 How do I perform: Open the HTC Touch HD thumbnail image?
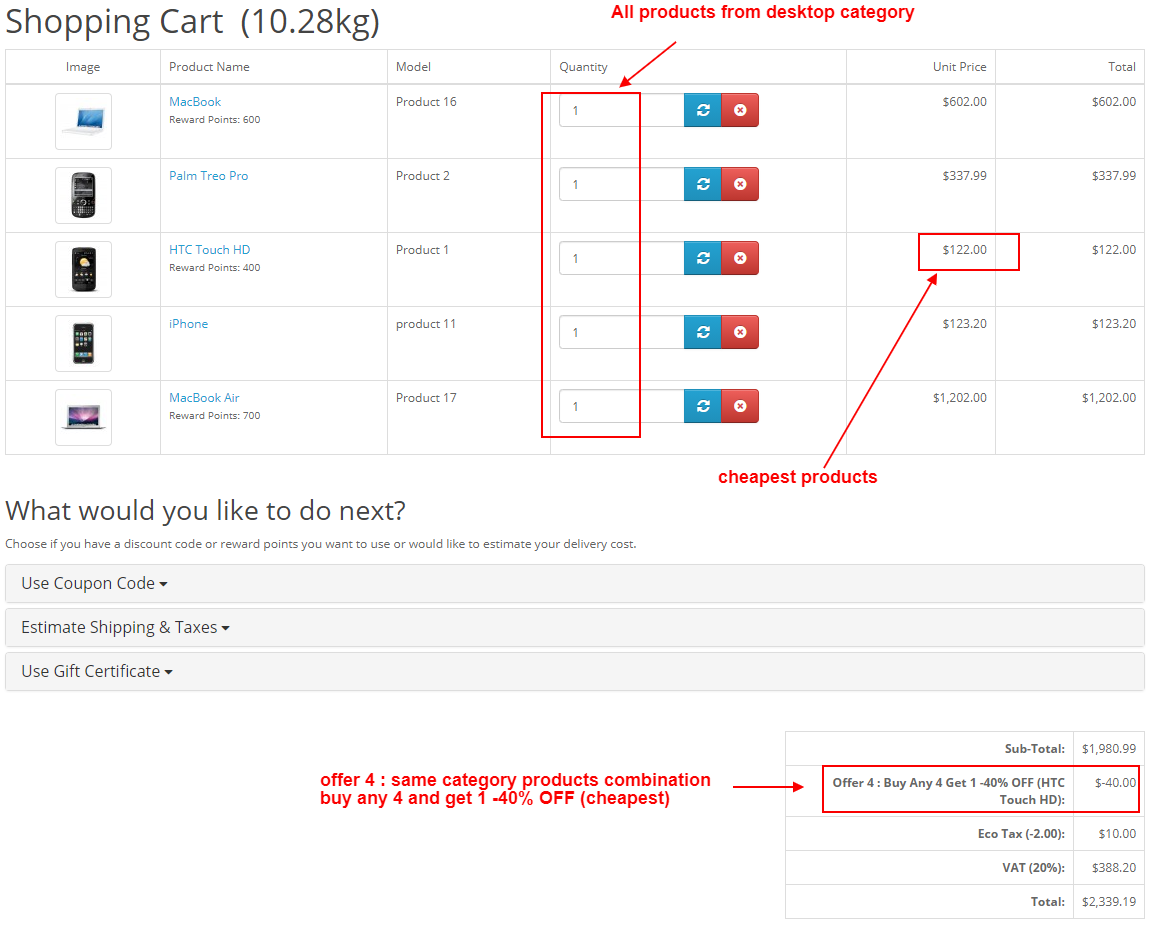point(84,270)
